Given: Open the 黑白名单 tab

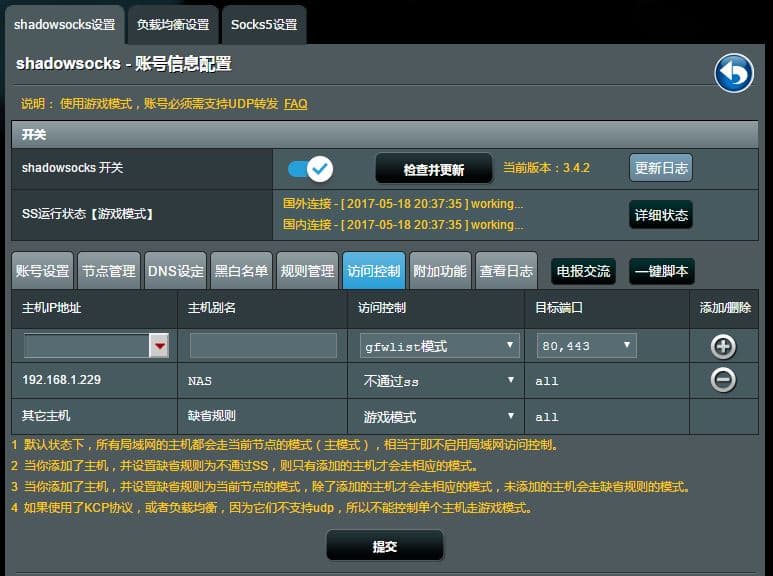Looking at the screenshot, I should [241, 271].
